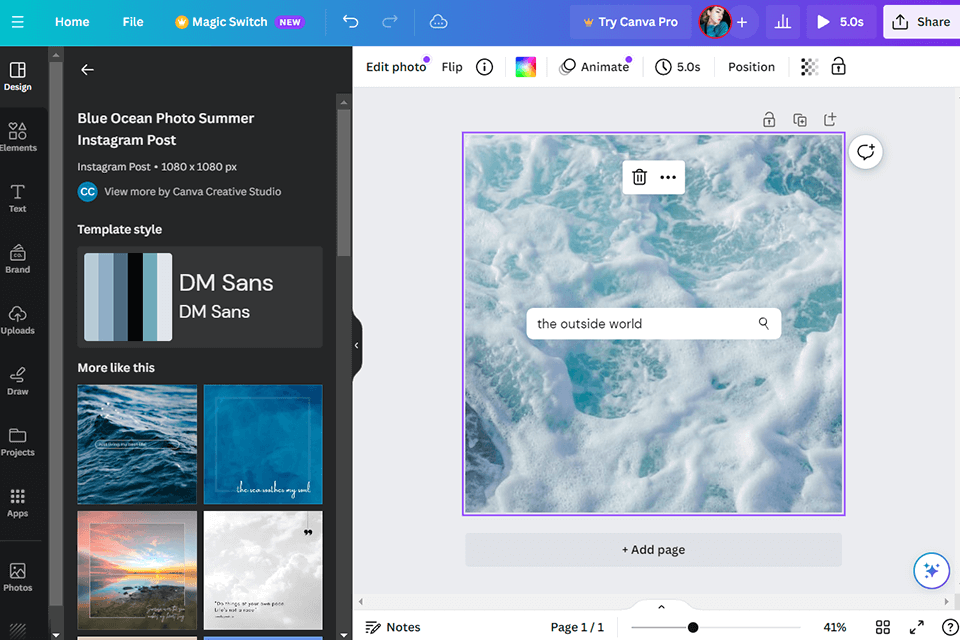
Task: Delete the selected photo with trash icon
Action: 639,177
